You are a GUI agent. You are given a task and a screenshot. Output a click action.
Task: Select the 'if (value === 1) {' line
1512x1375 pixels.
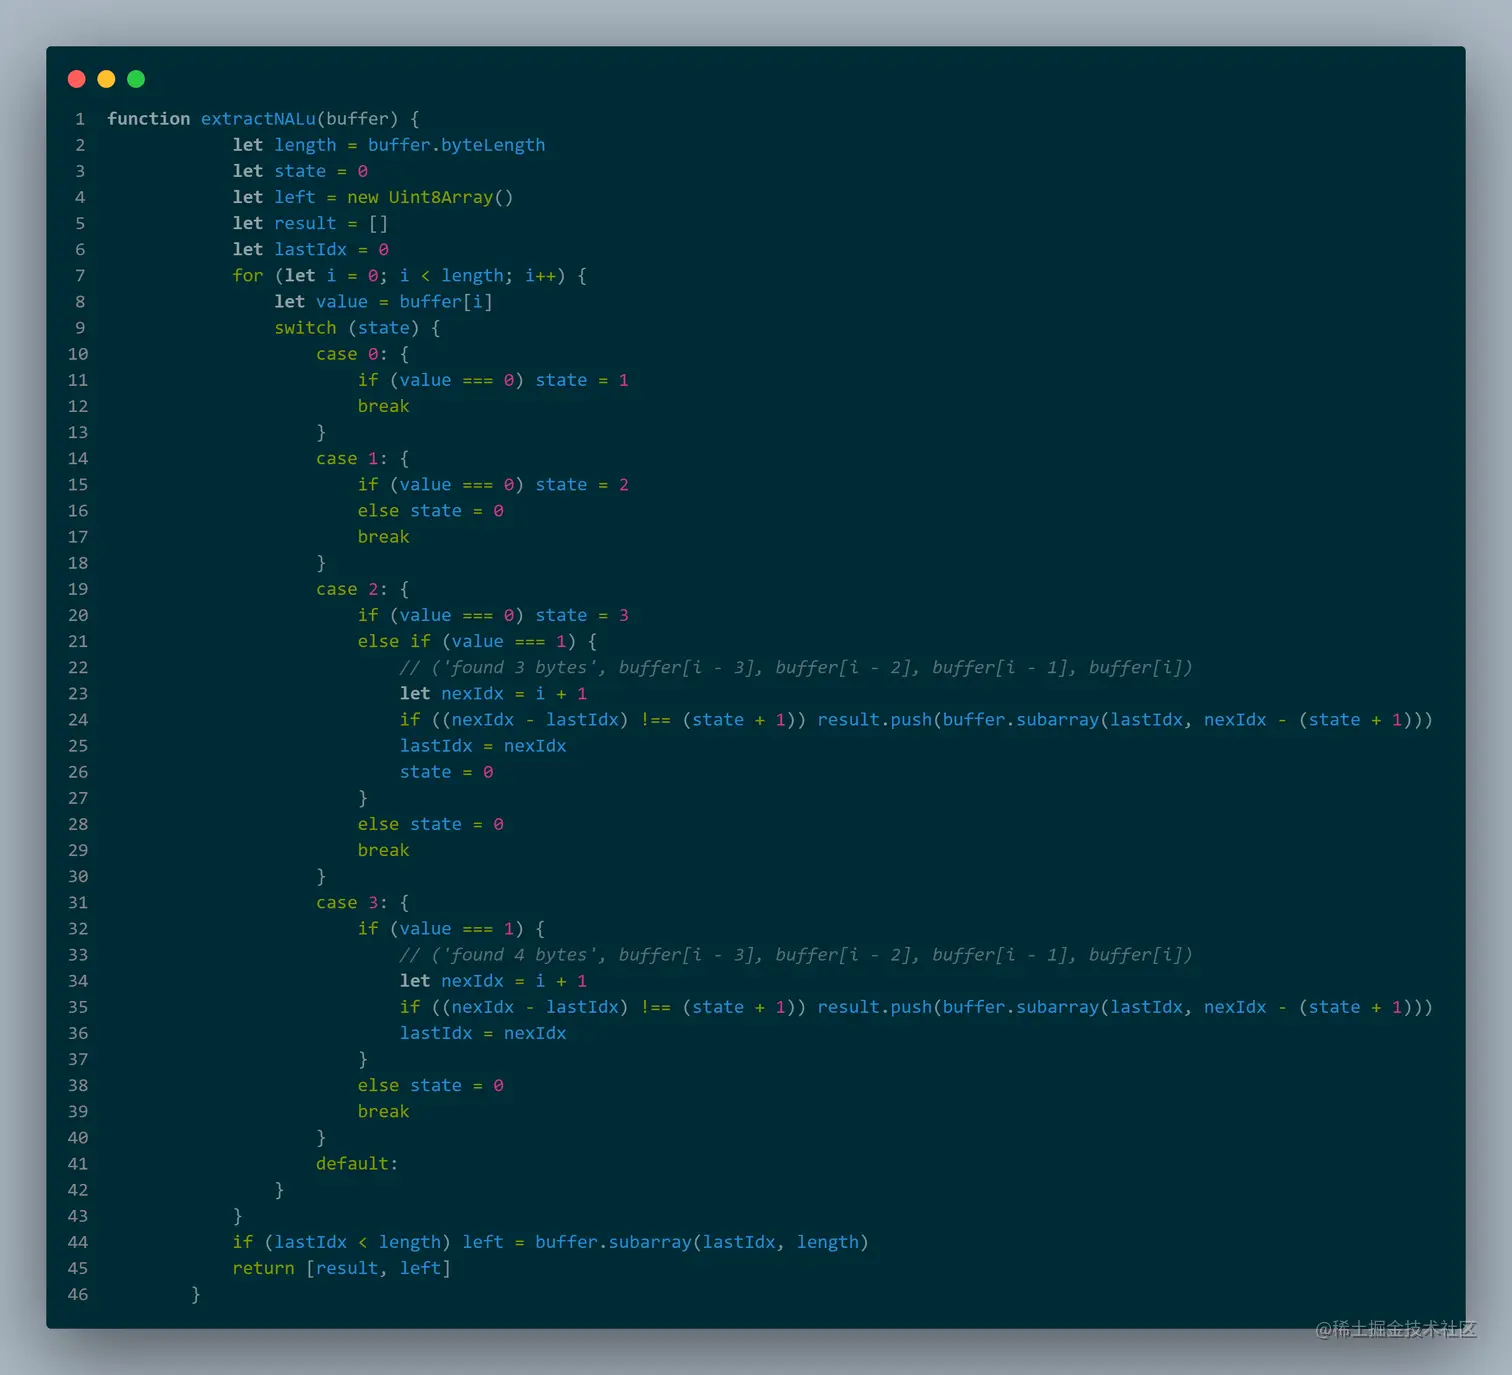[451, 928]
